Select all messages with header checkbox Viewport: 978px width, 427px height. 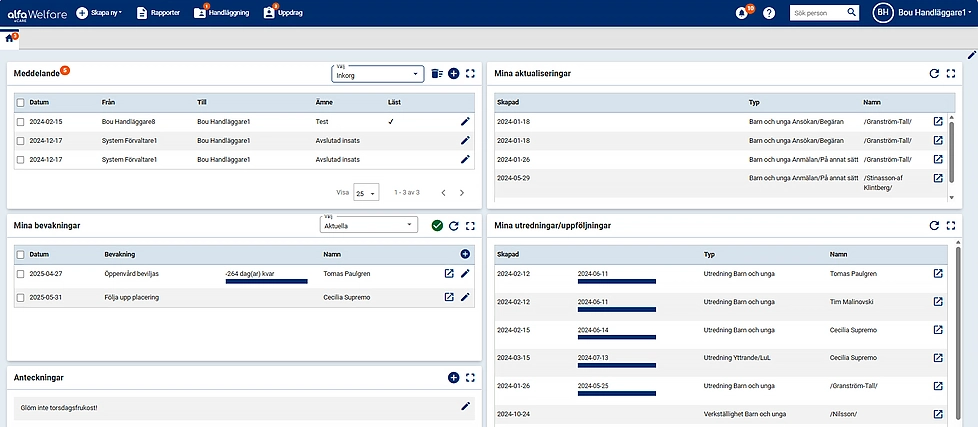pos(20,102)
